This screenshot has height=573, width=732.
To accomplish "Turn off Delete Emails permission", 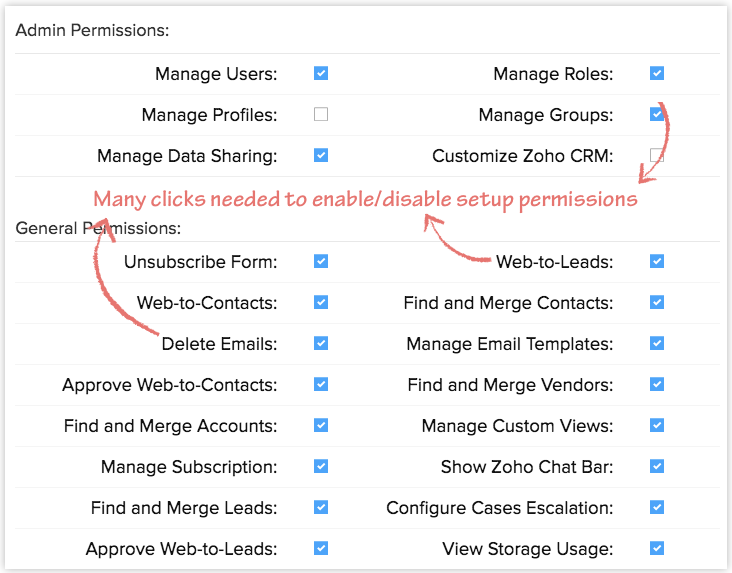I will (x=321, y=343).
